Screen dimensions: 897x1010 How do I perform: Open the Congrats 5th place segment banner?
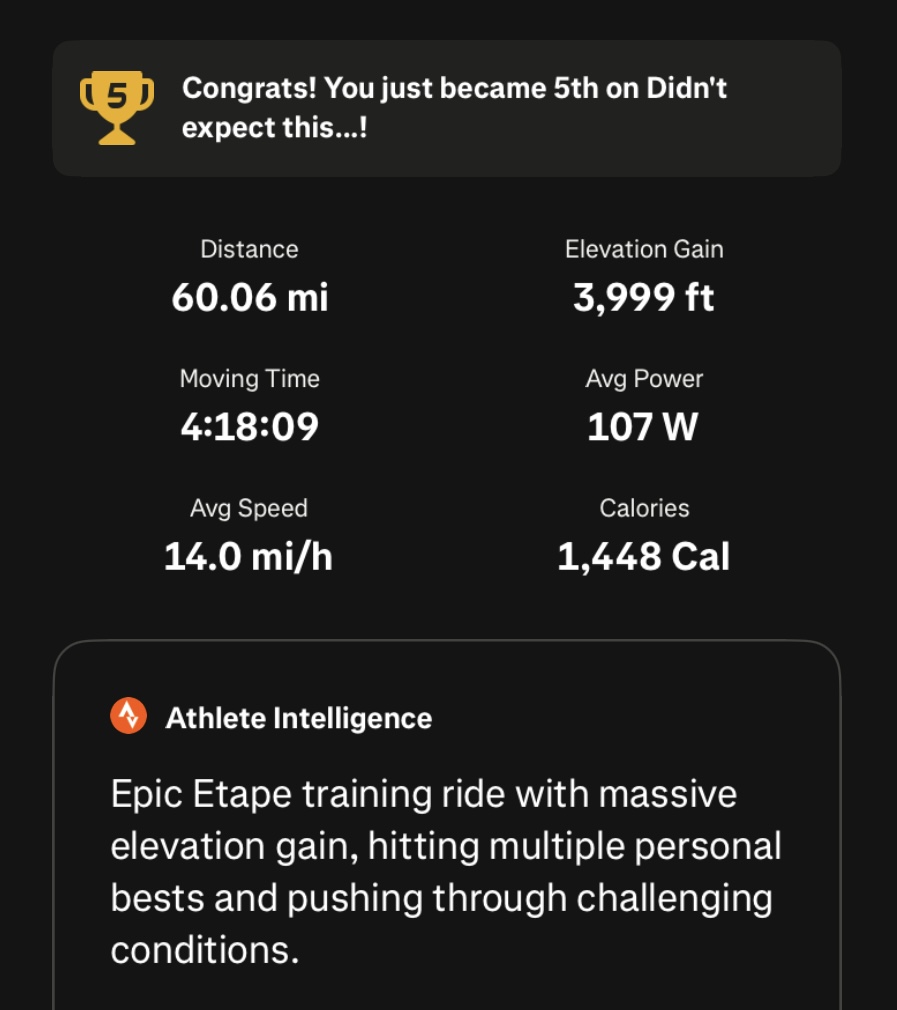(x=447, y=108)
